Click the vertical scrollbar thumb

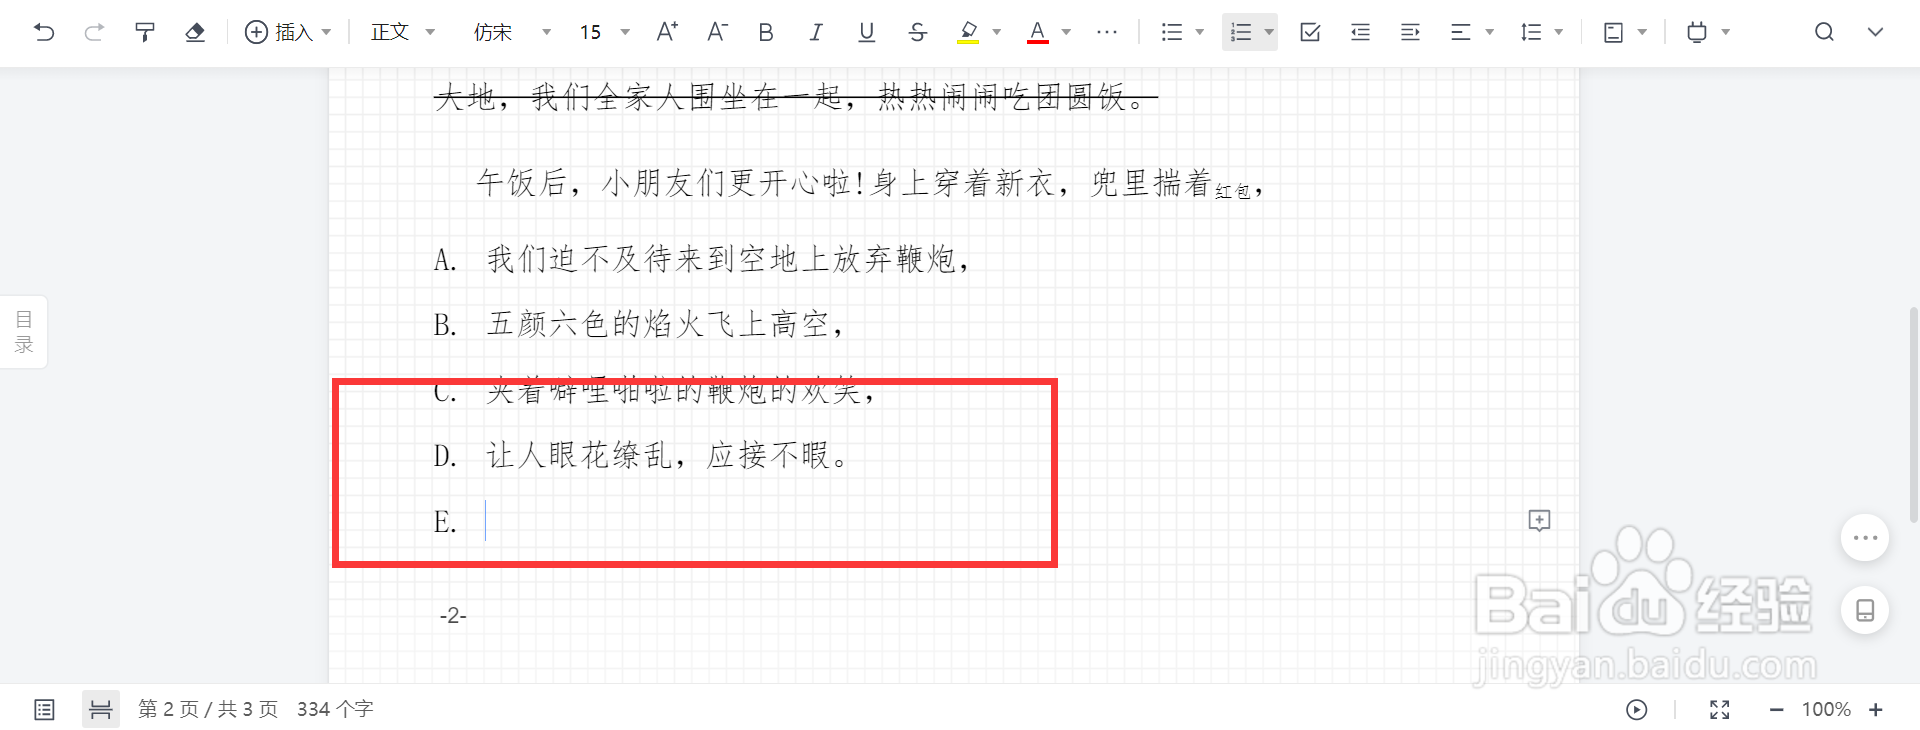1913,415
